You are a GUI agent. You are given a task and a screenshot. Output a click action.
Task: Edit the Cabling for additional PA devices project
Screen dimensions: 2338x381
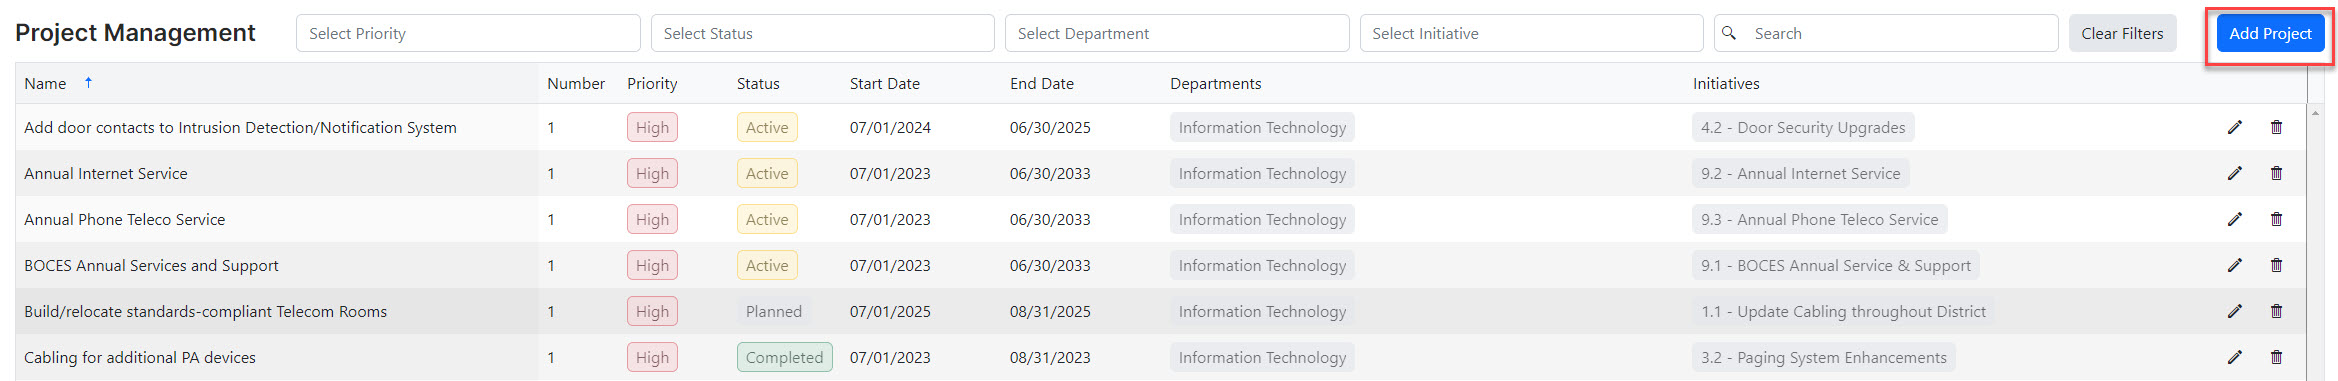click(x=2234, y=357)
